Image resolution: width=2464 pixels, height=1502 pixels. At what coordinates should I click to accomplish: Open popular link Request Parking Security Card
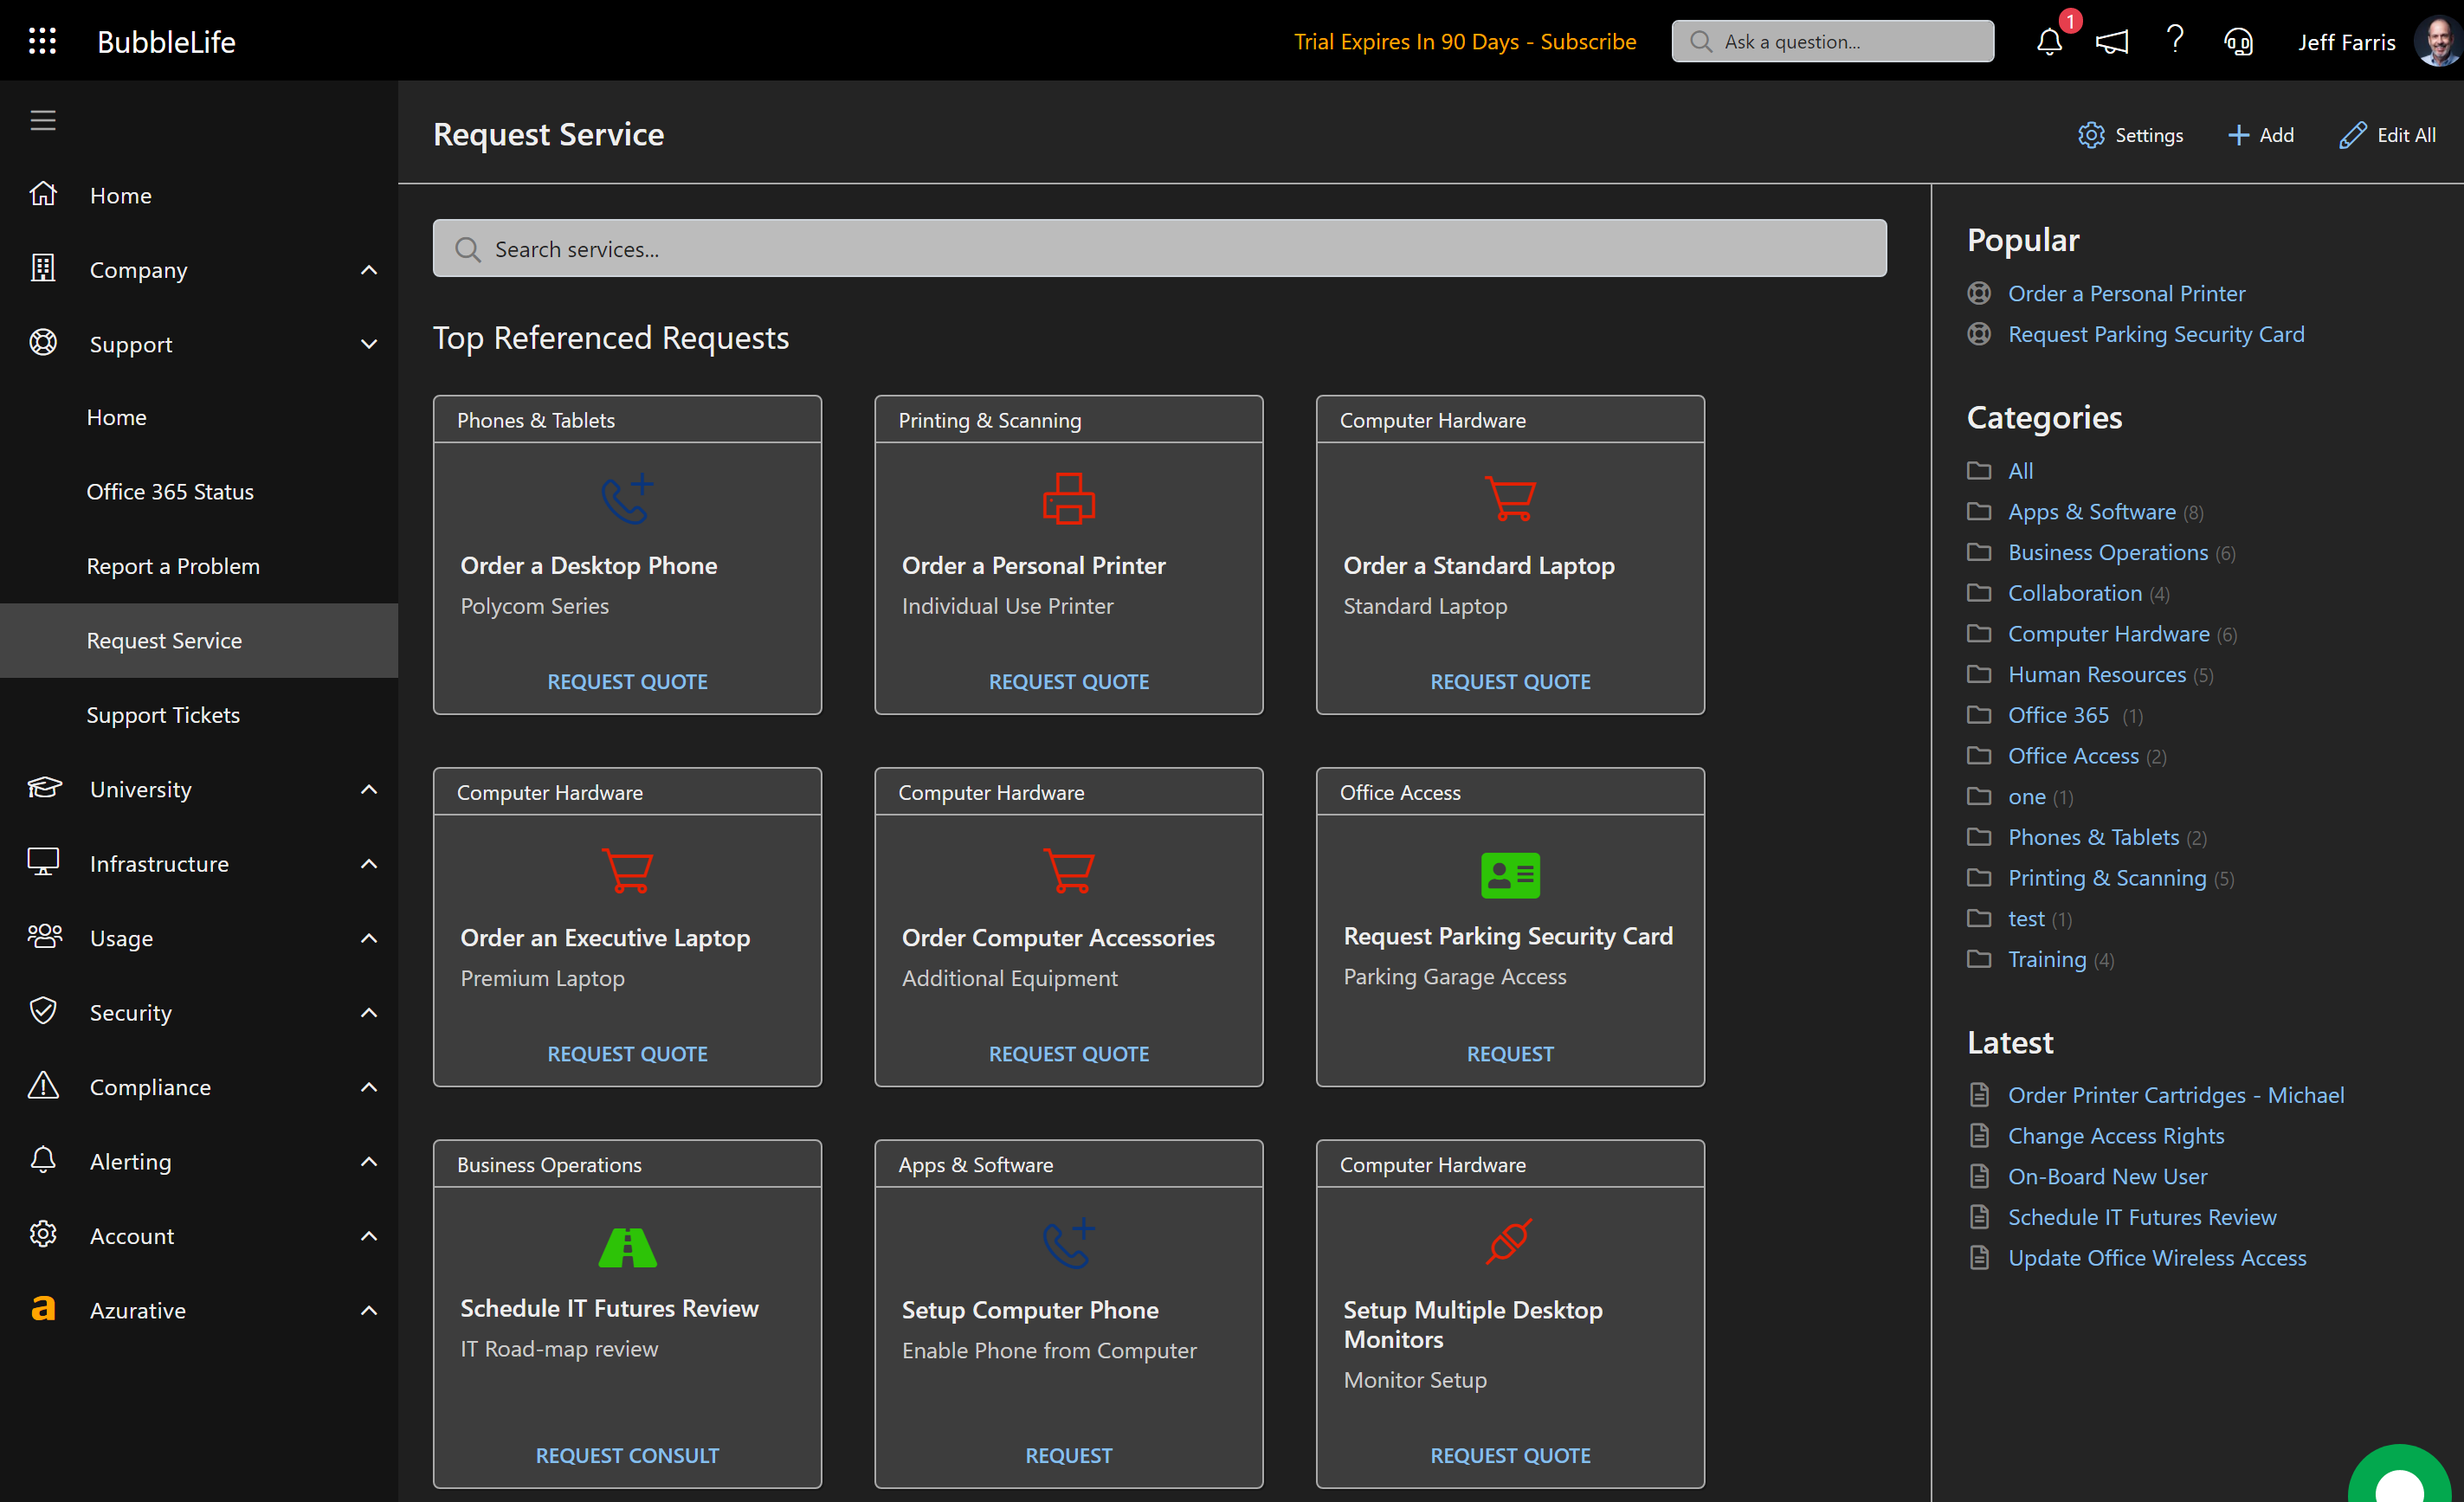[2156, 333]
